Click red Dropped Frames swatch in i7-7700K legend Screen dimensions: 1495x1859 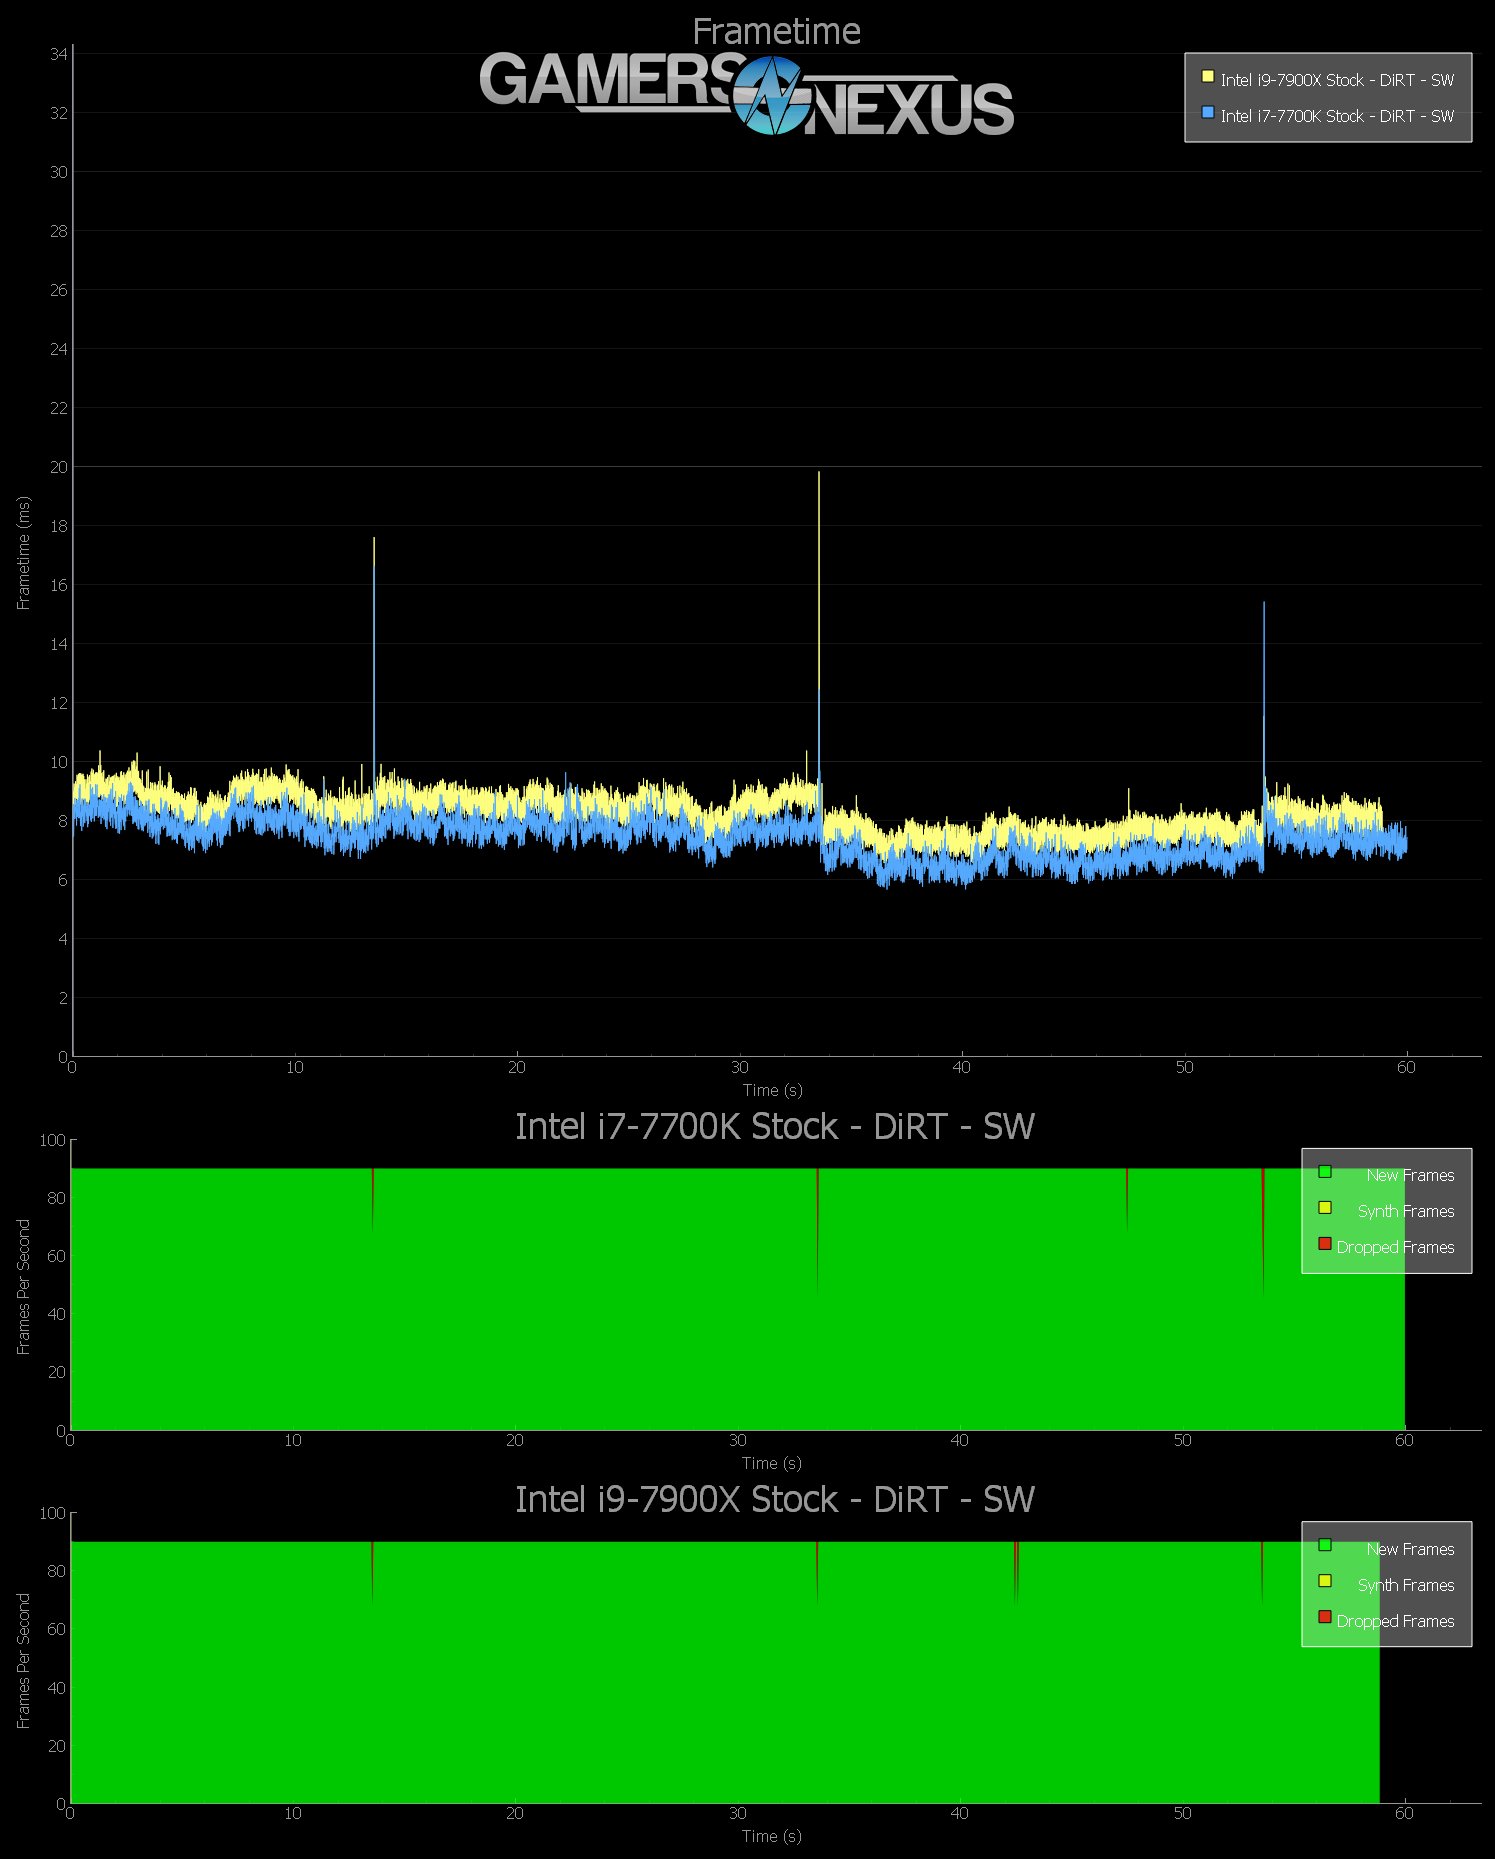[x=1325, y=1243]
